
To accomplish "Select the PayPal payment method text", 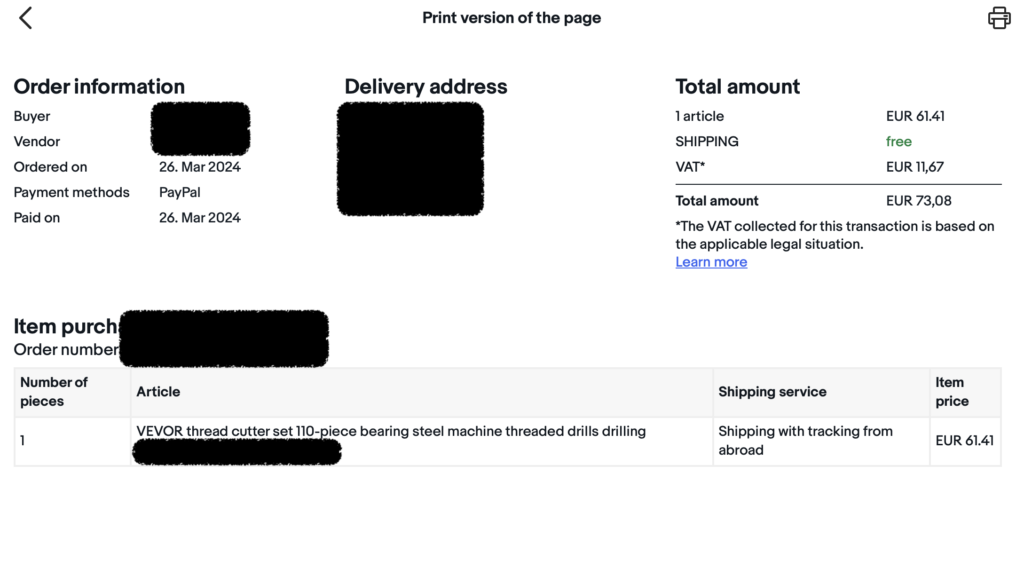I will pyautogui.click(x=180, y=192).
